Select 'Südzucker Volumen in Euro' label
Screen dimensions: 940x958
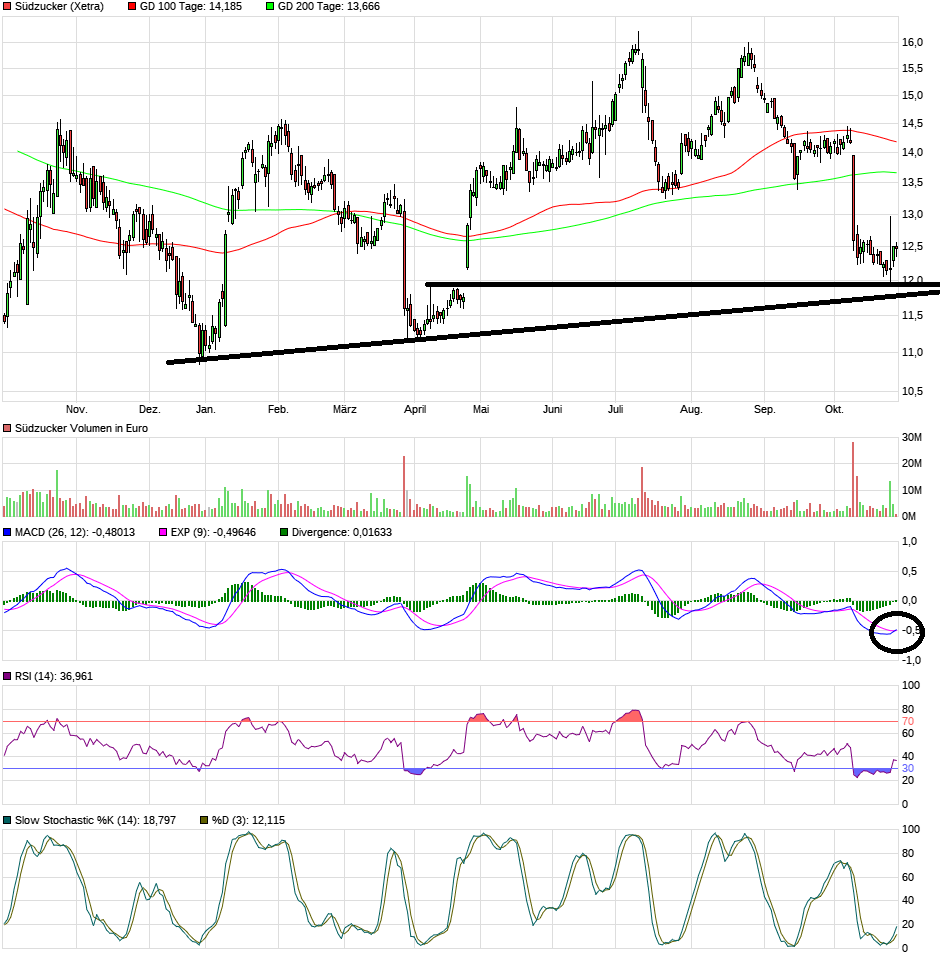point(81,428)
